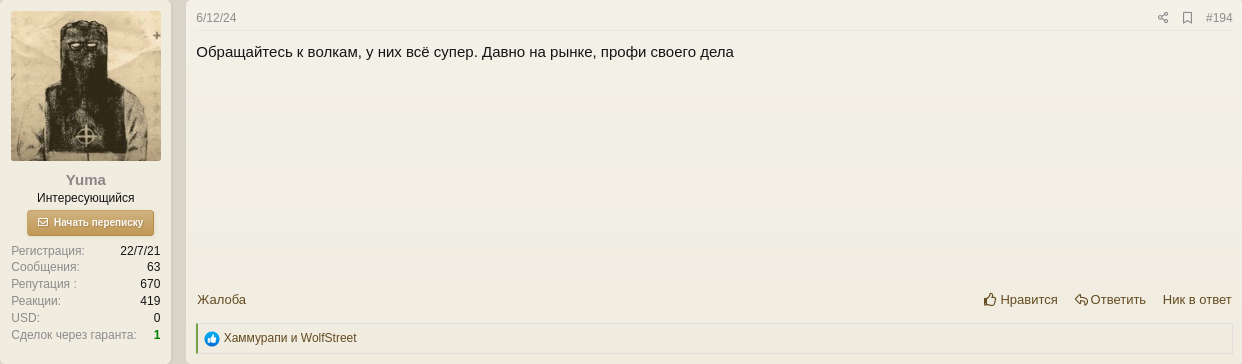Viewport: 1242px width, 364px height.
Task: Report the post via Жалоба
Action: pyautogui.click(x=221, y=299)
